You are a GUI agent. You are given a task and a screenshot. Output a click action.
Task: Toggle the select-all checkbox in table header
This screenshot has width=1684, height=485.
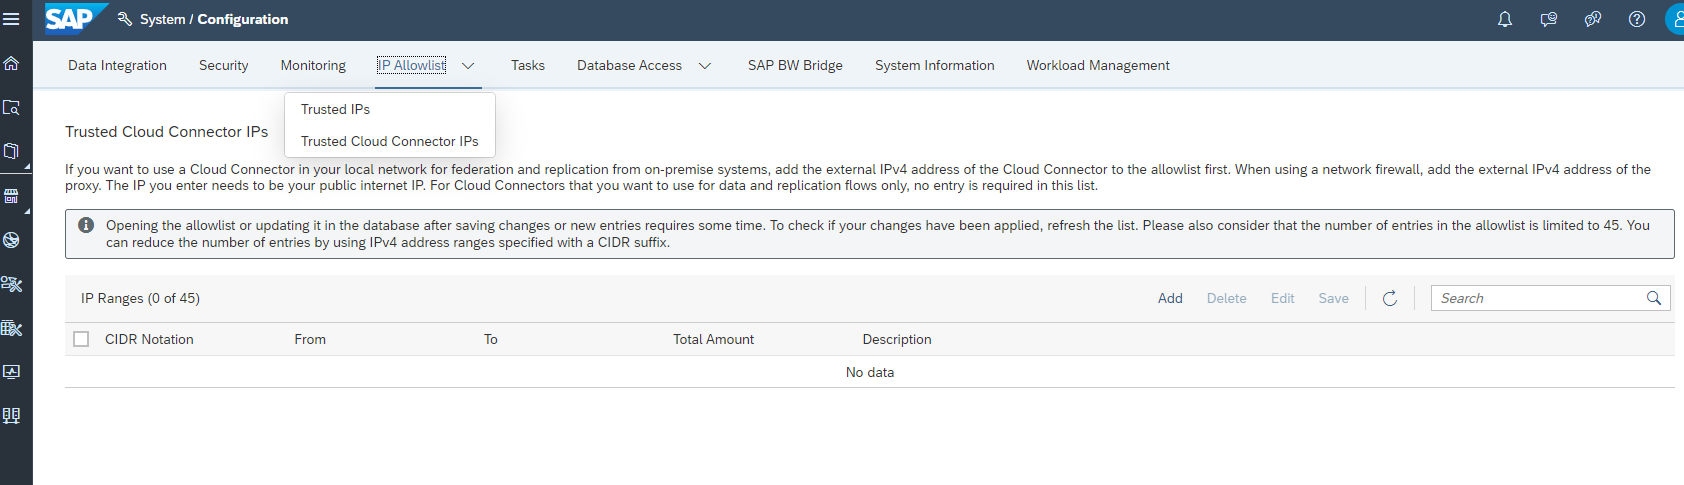click(x=81, y=339)
